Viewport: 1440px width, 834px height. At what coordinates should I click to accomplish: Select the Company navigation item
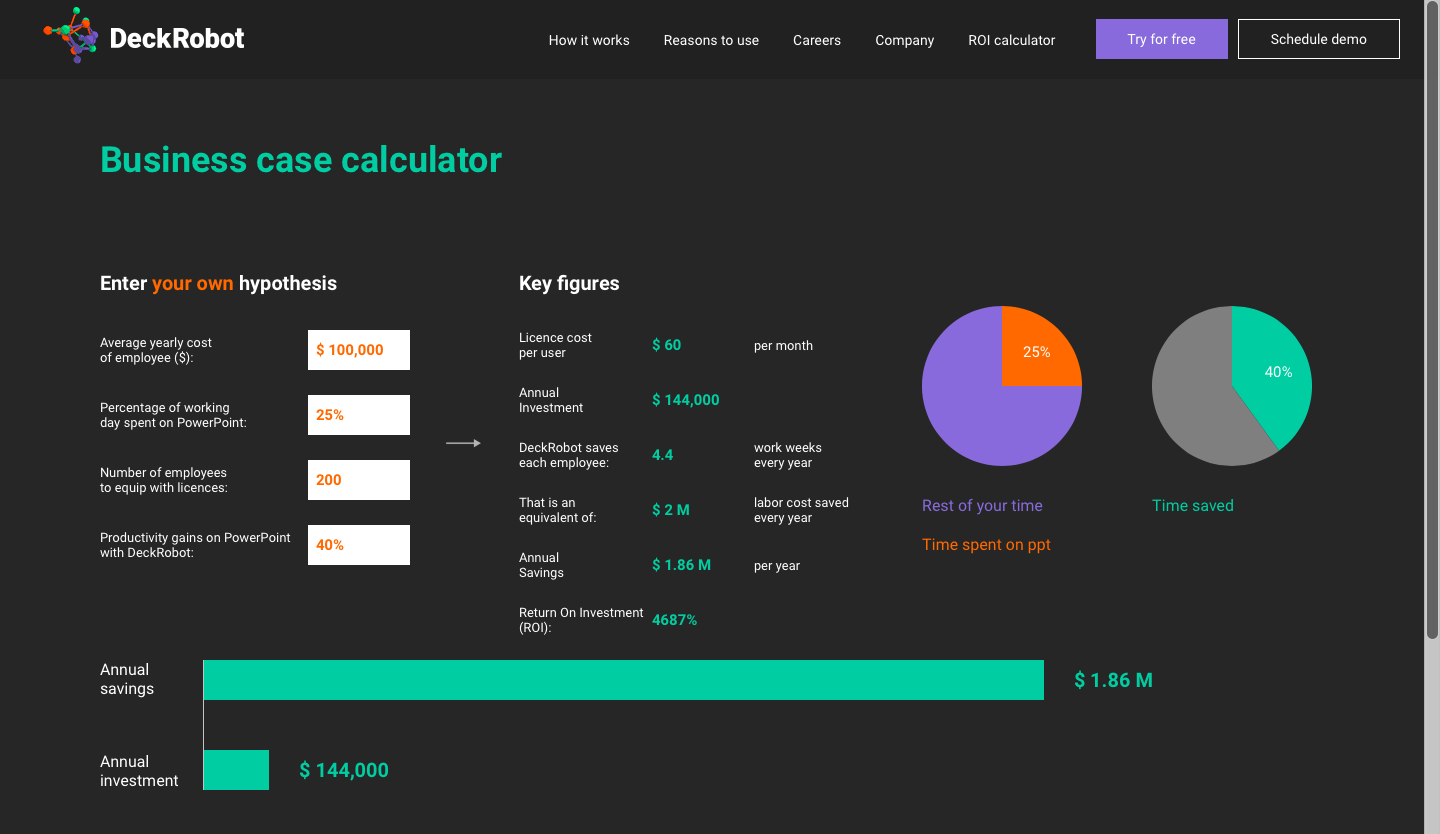(904, 40)
